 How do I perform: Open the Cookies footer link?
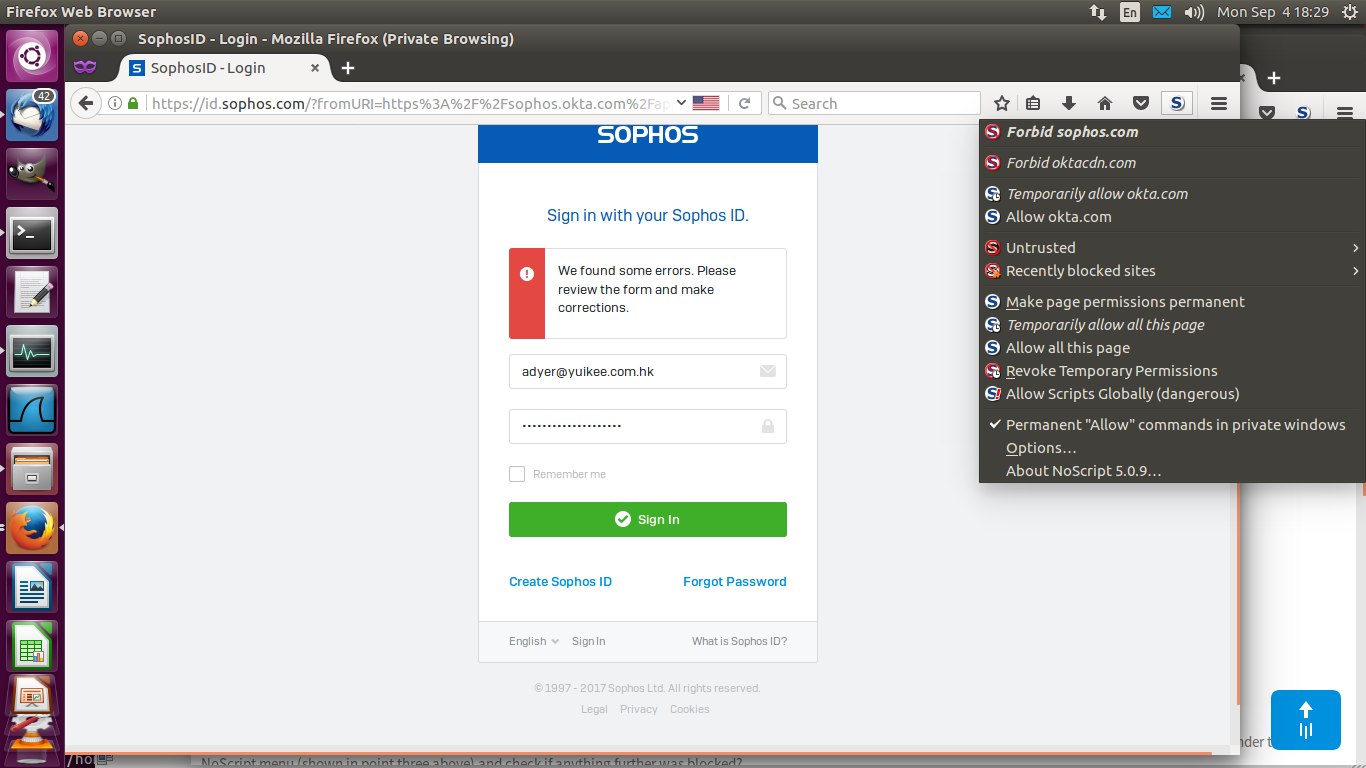[x=690, y=709]
